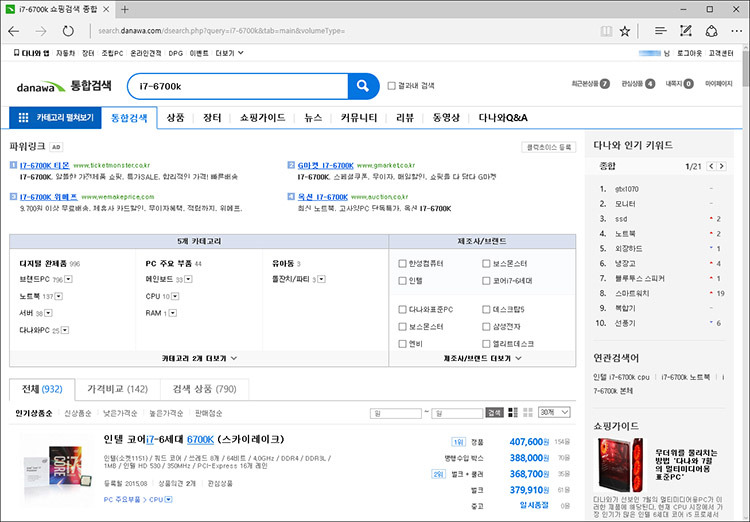Click the danawa logo
The height and width of the screenshot is (522, 750).
pos(41,87)
